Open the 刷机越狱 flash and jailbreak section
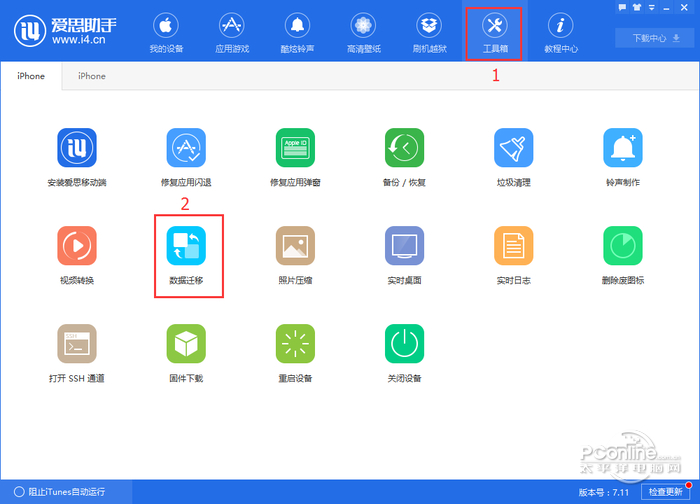This screenshot has width=700, height=504. [429, 33]
